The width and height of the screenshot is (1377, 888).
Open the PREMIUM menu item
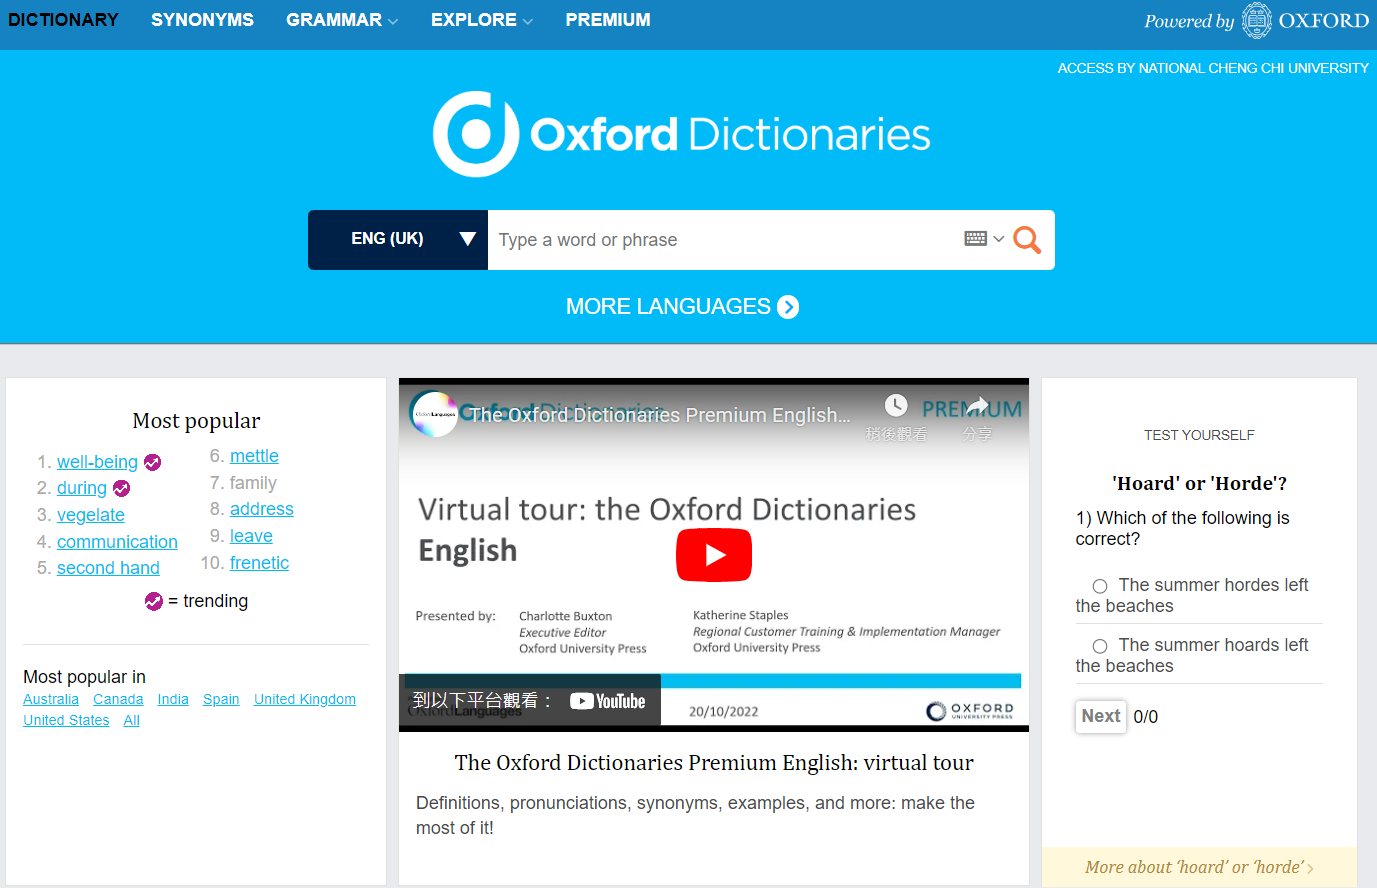608,20
